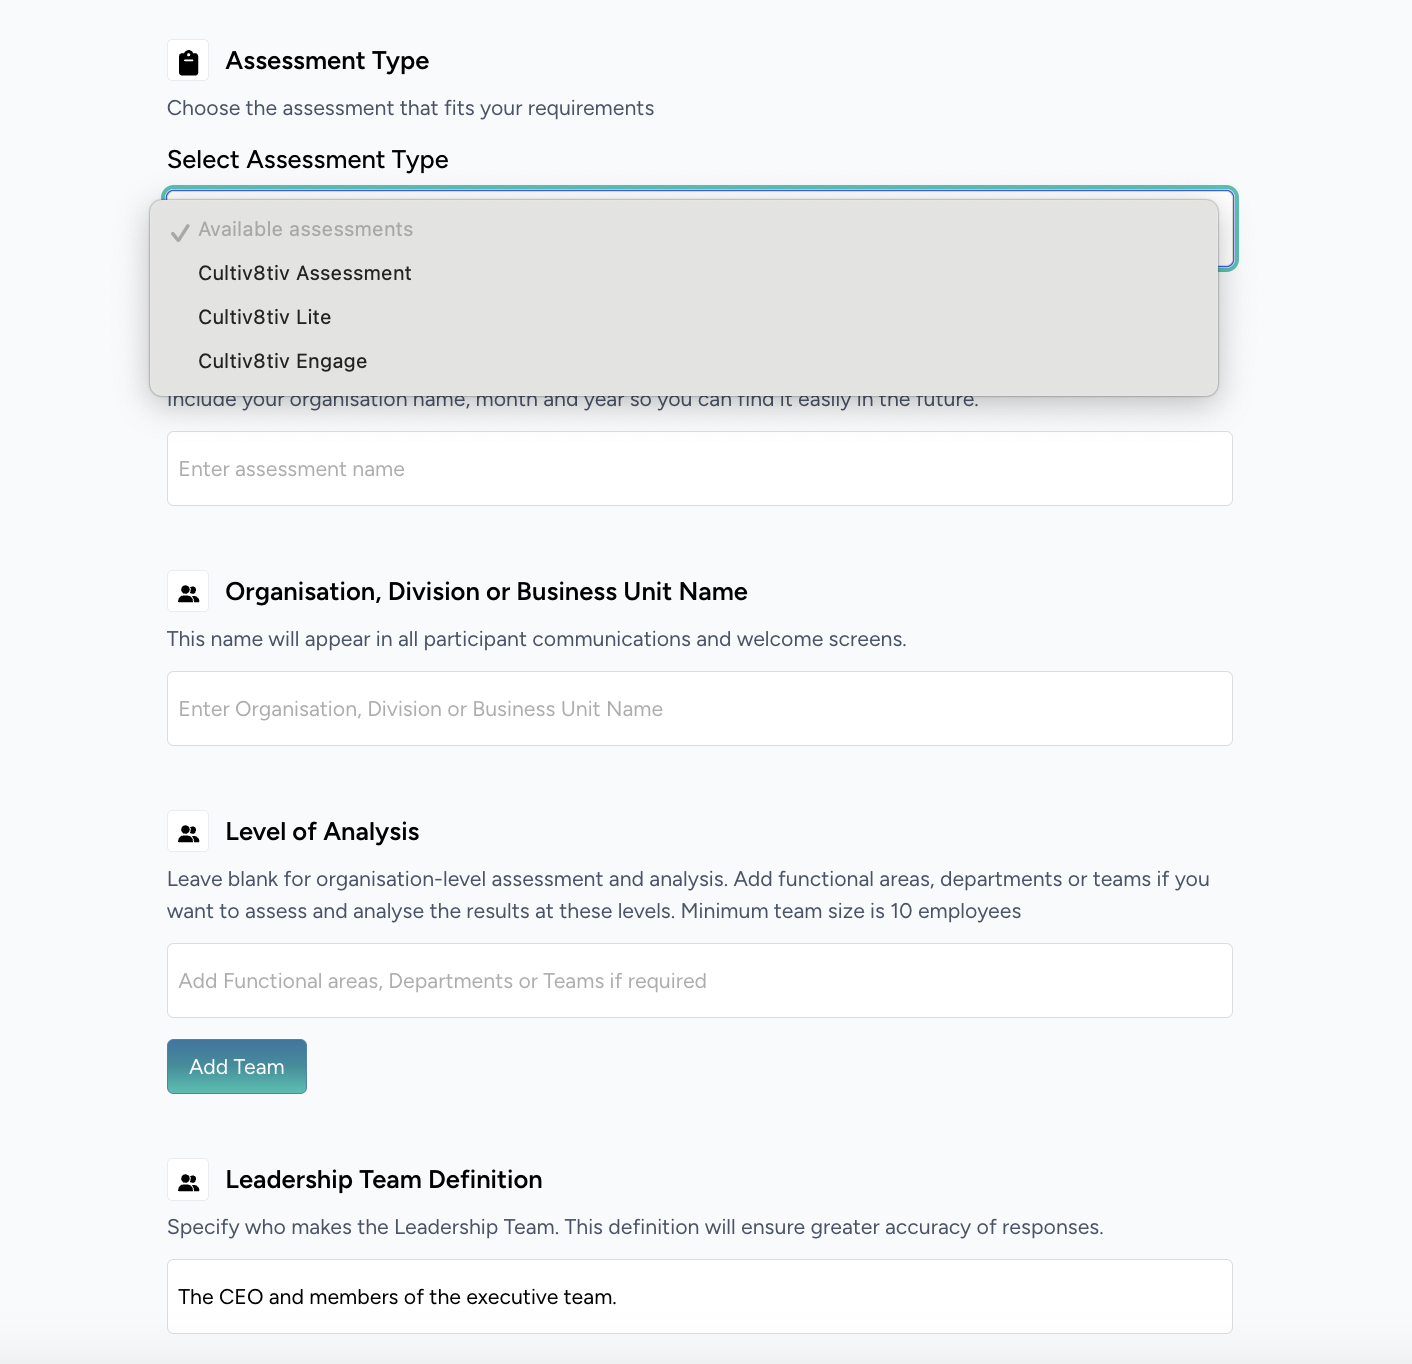The height and width of the screenshot is (1364, 1412).
Task: Click the Organisation, Division or Business Unit input
Action: click(x=699, y=709)
